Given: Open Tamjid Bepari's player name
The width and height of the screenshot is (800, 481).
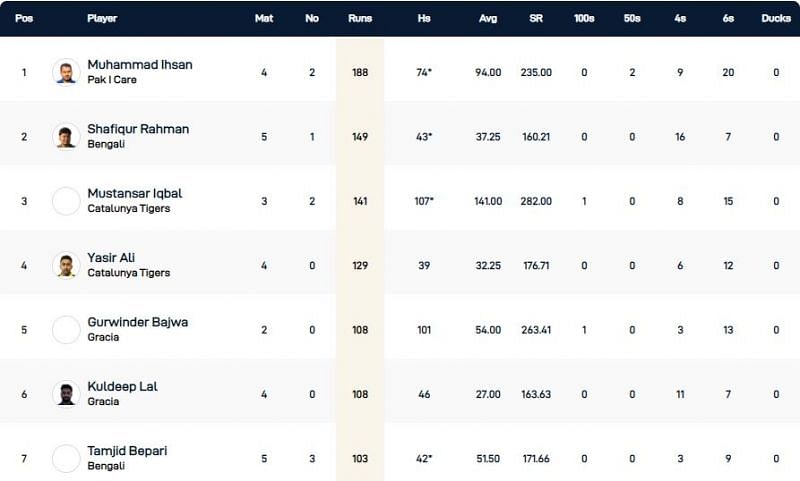Looking at the screenshot, I should 128,451.
